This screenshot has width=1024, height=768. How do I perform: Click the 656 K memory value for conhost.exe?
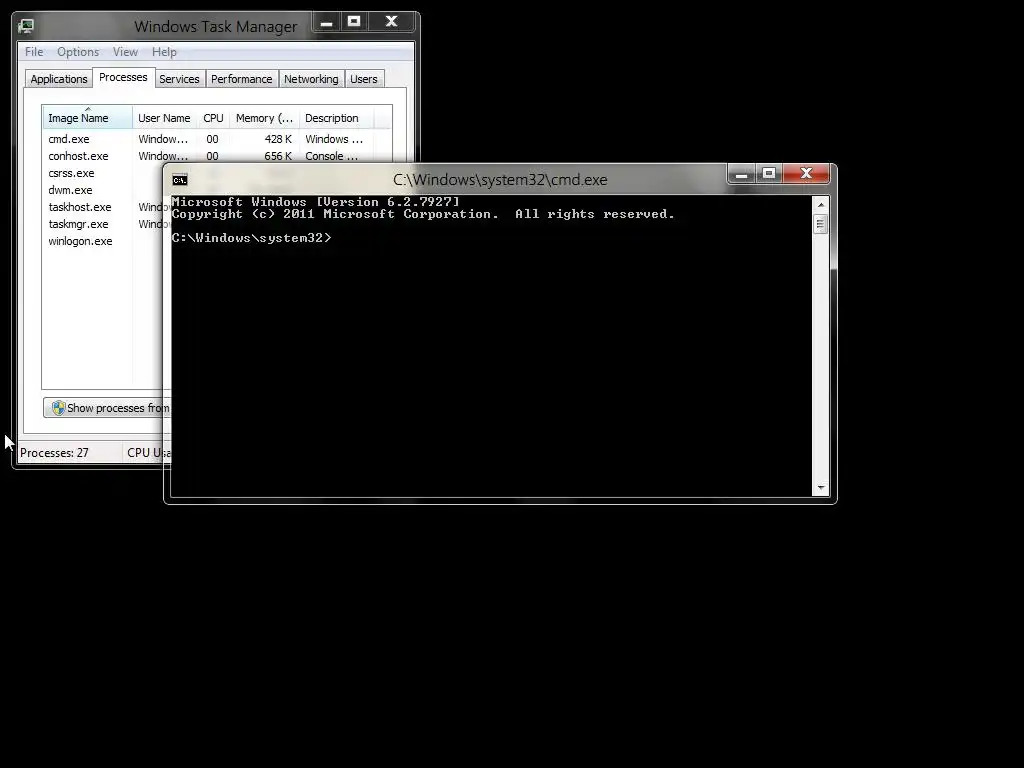278,156
